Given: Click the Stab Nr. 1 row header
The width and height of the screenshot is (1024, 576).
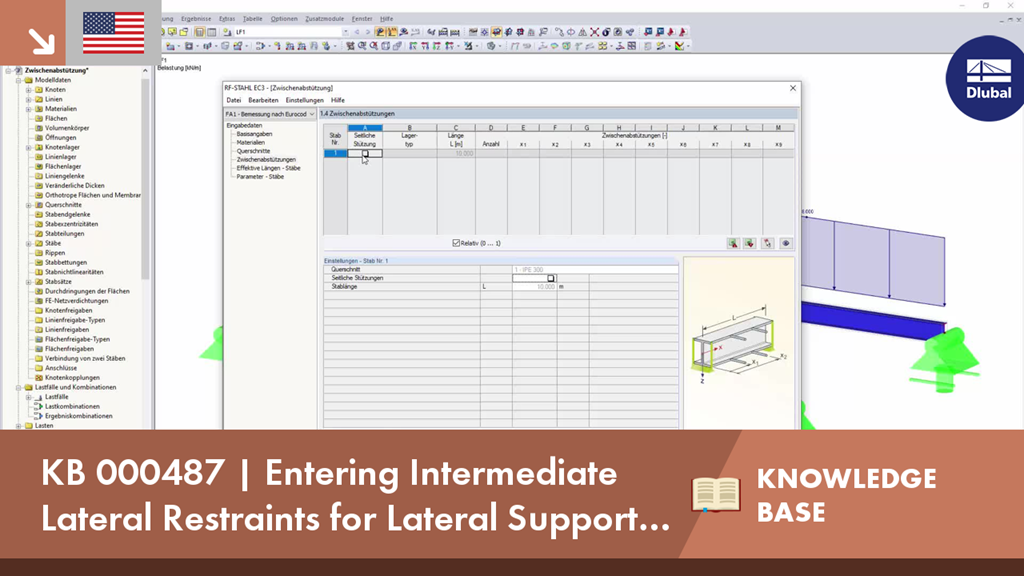Looking at the screenshot, I should (x=335, y=153).
